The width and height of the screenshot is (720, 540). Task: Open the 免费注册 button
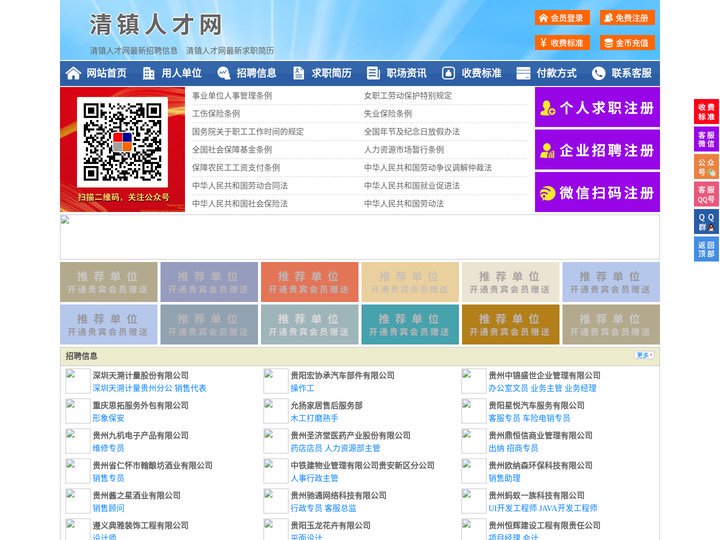627,18
